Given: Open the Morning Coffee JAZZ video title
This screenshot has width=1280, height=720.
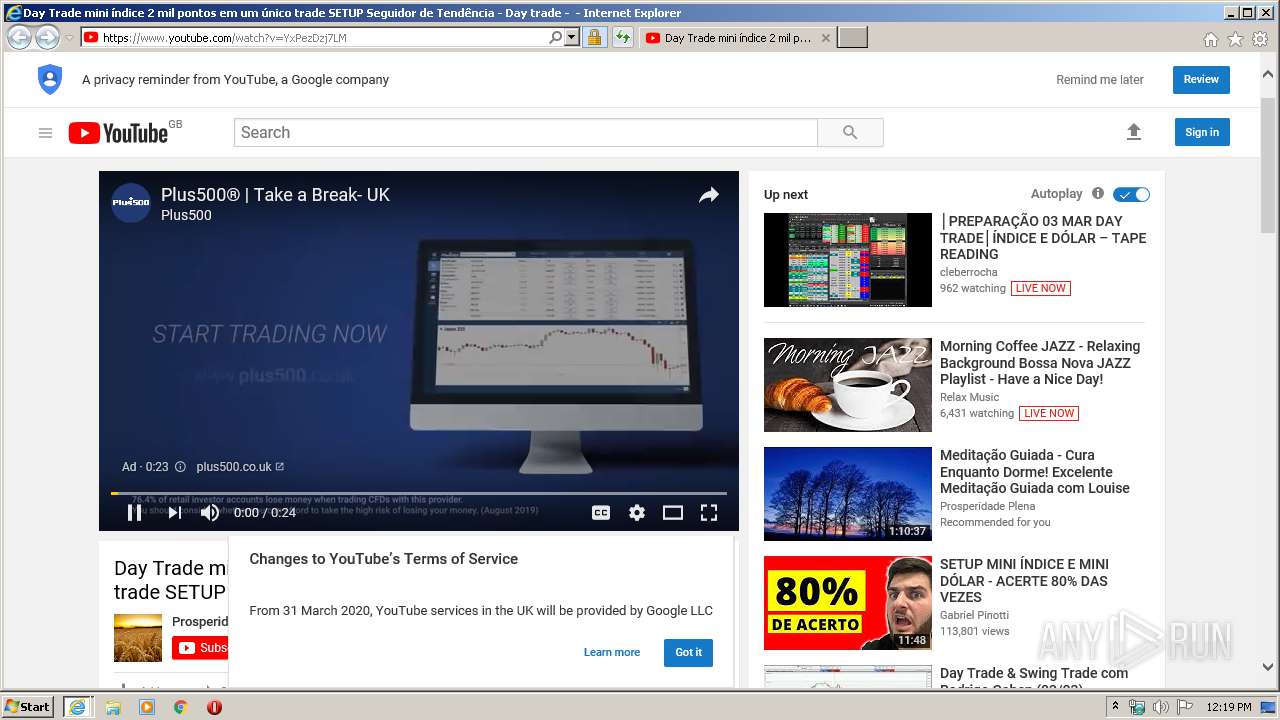Looking at the screenshot, I should (1040, 363).
